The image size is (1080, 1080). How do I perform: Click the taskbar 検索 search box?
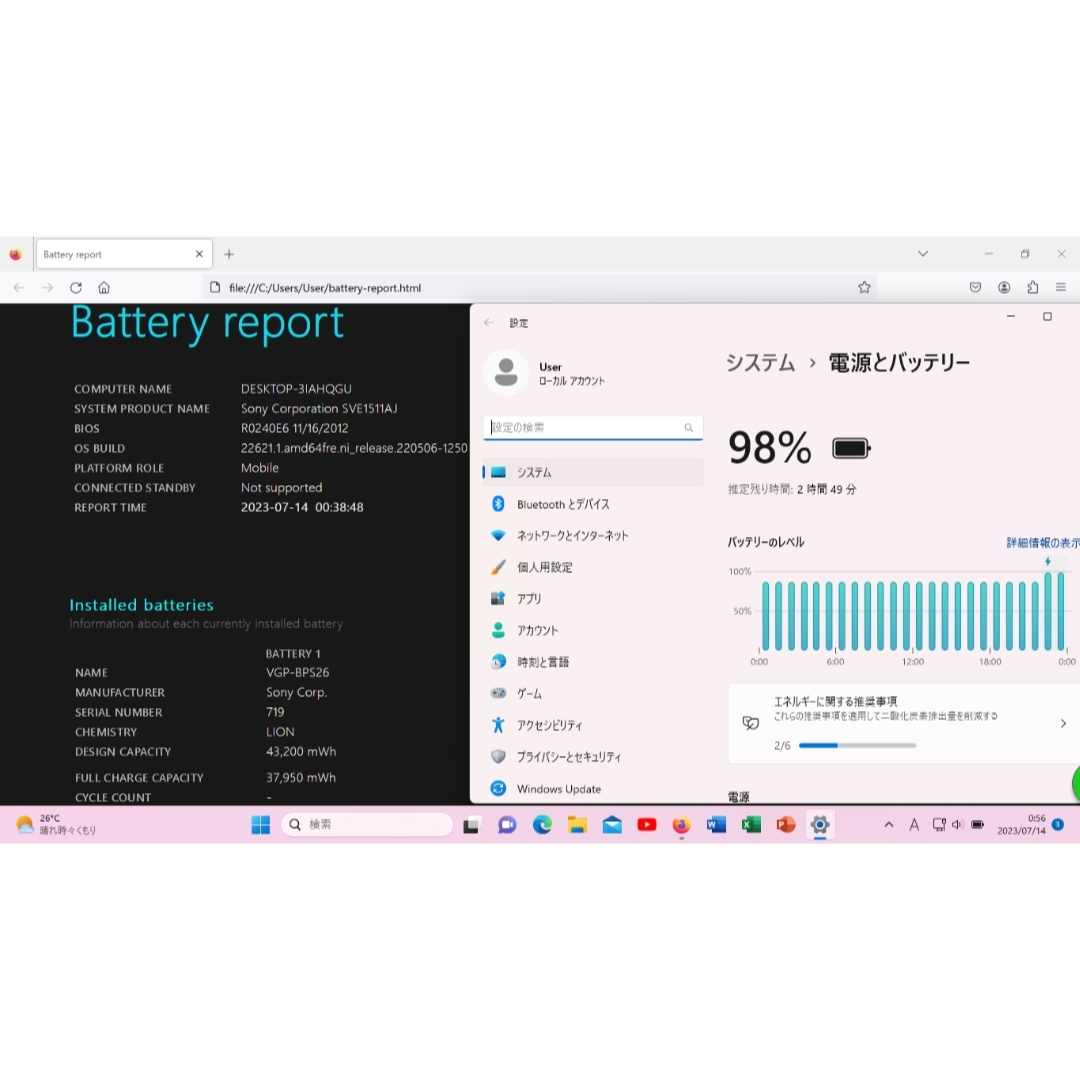pos(367,824)
